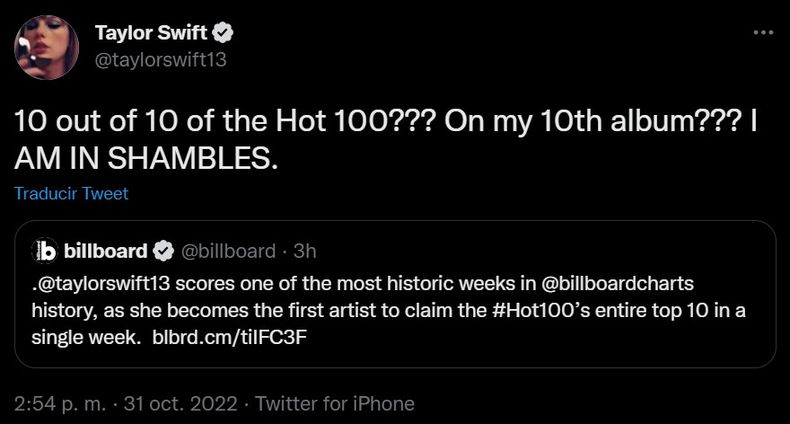The height and width of the screenshot is (424, 790).
Task: Open the billboard account name
Action: click(105, 249)
